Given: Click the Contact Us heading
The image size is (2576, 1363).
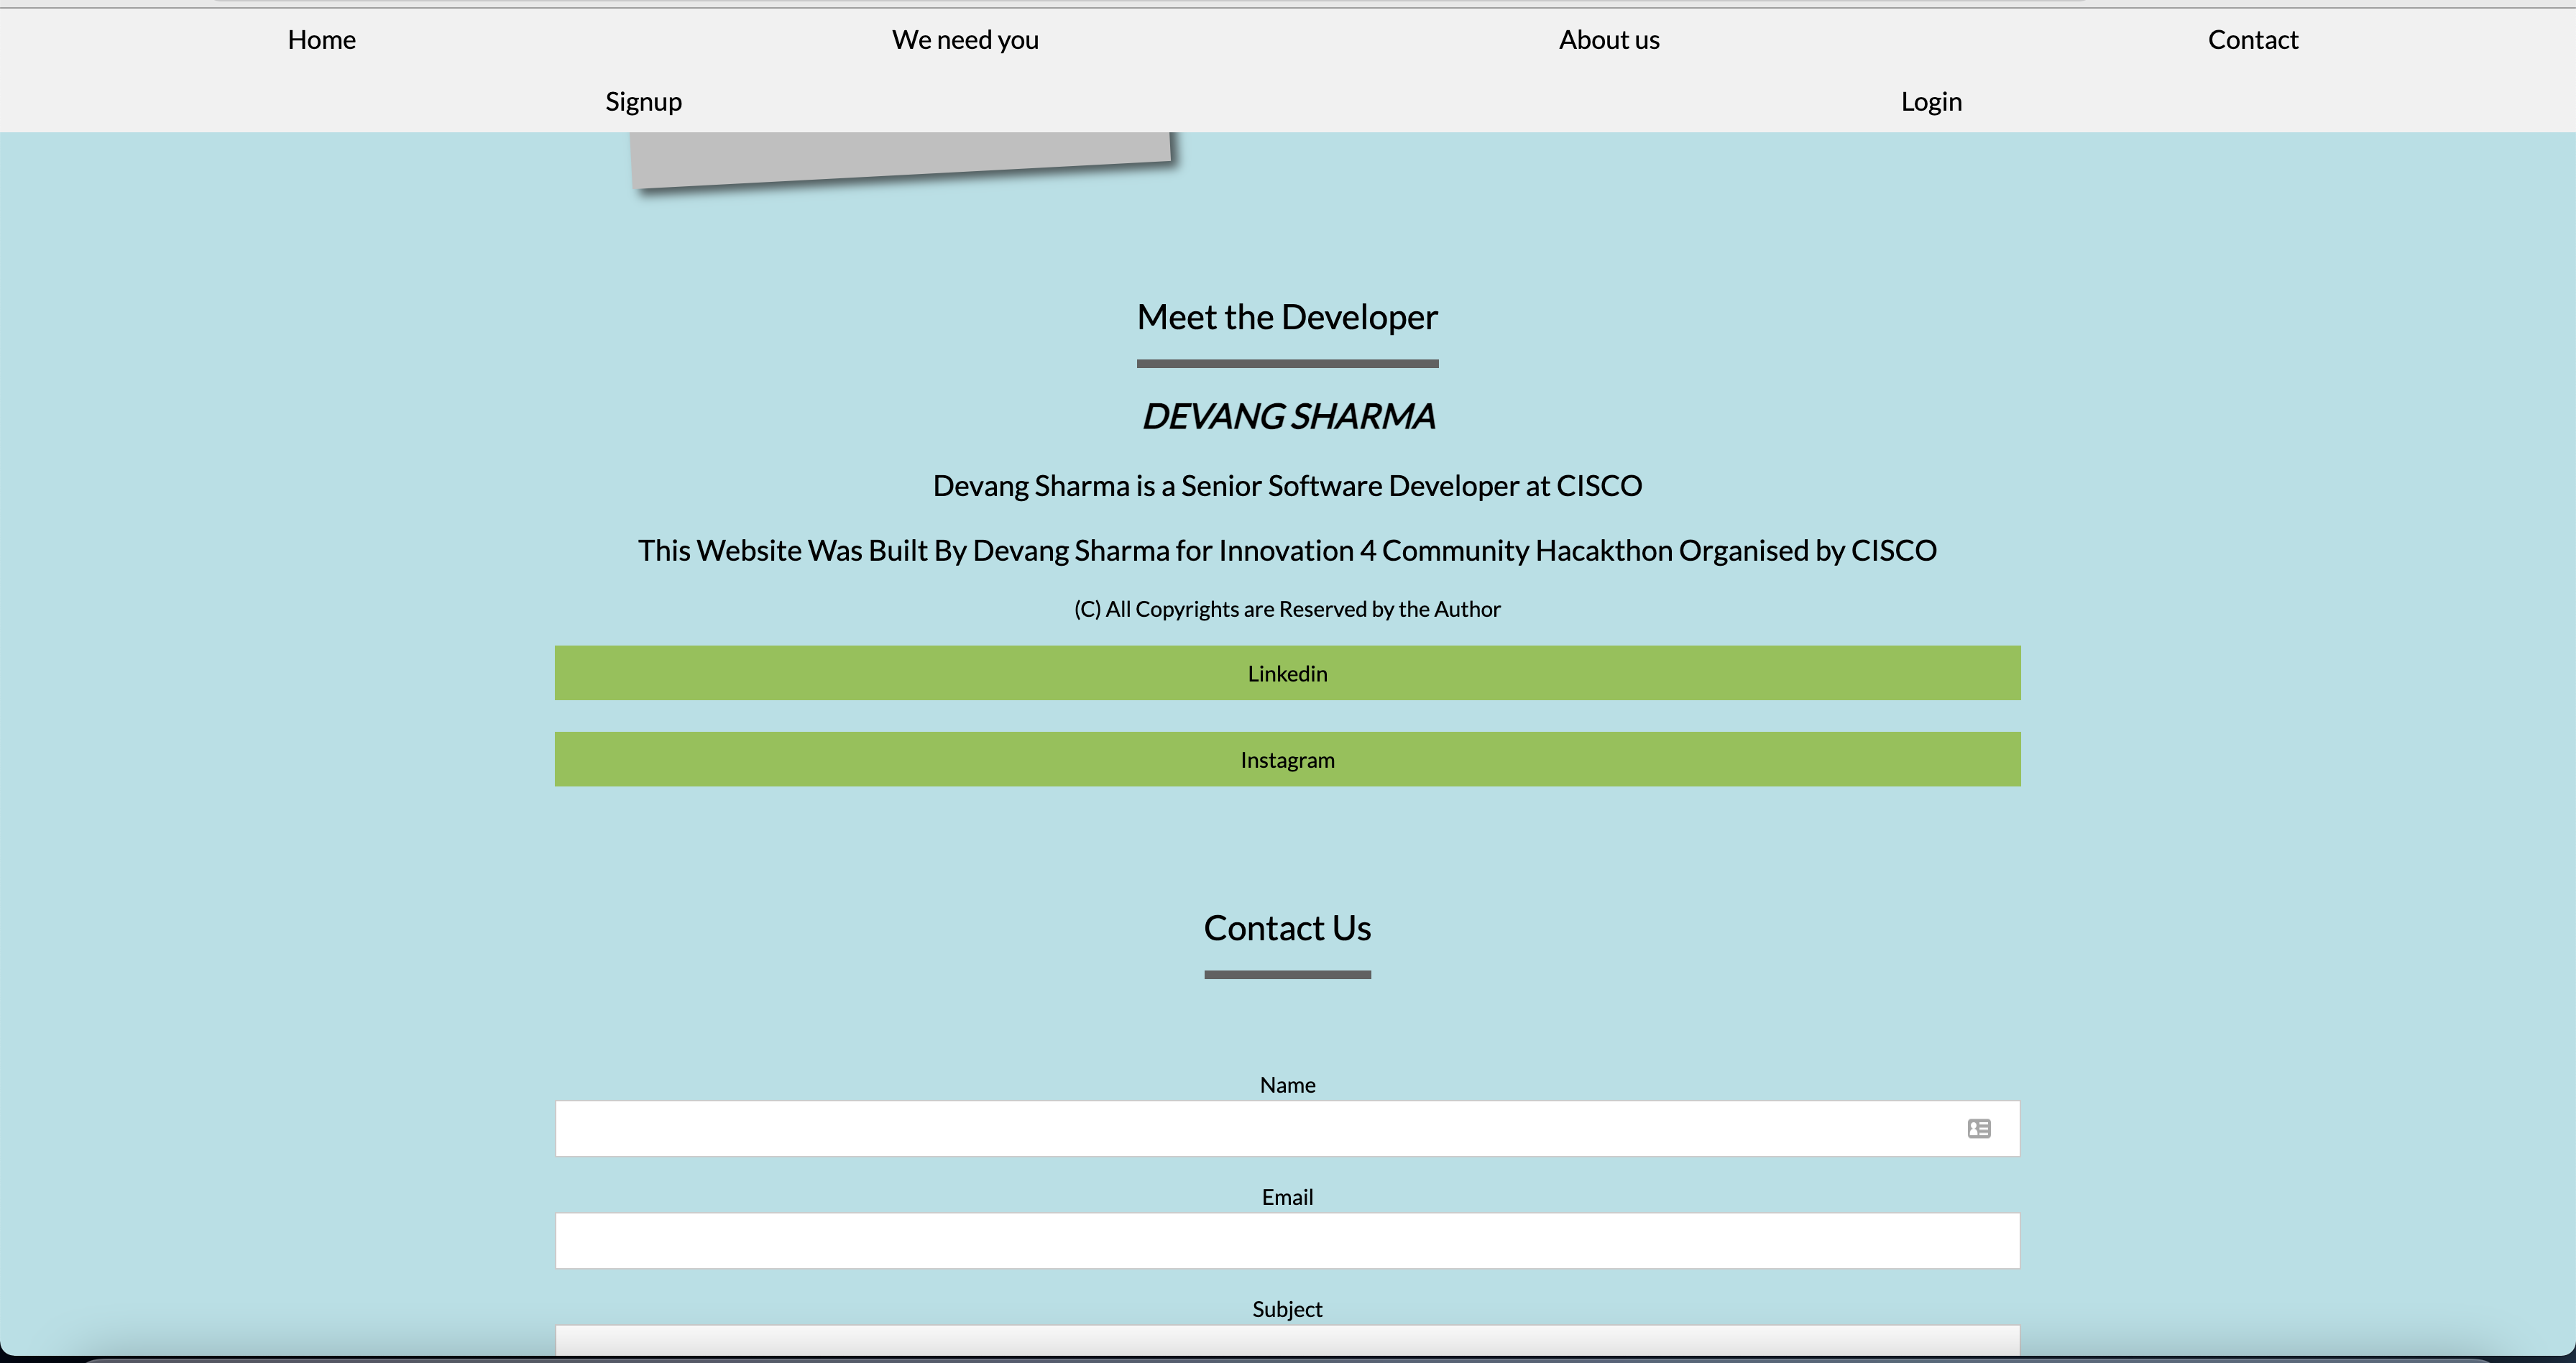Looking at the screenshot, I should (x=1287, y=928).
